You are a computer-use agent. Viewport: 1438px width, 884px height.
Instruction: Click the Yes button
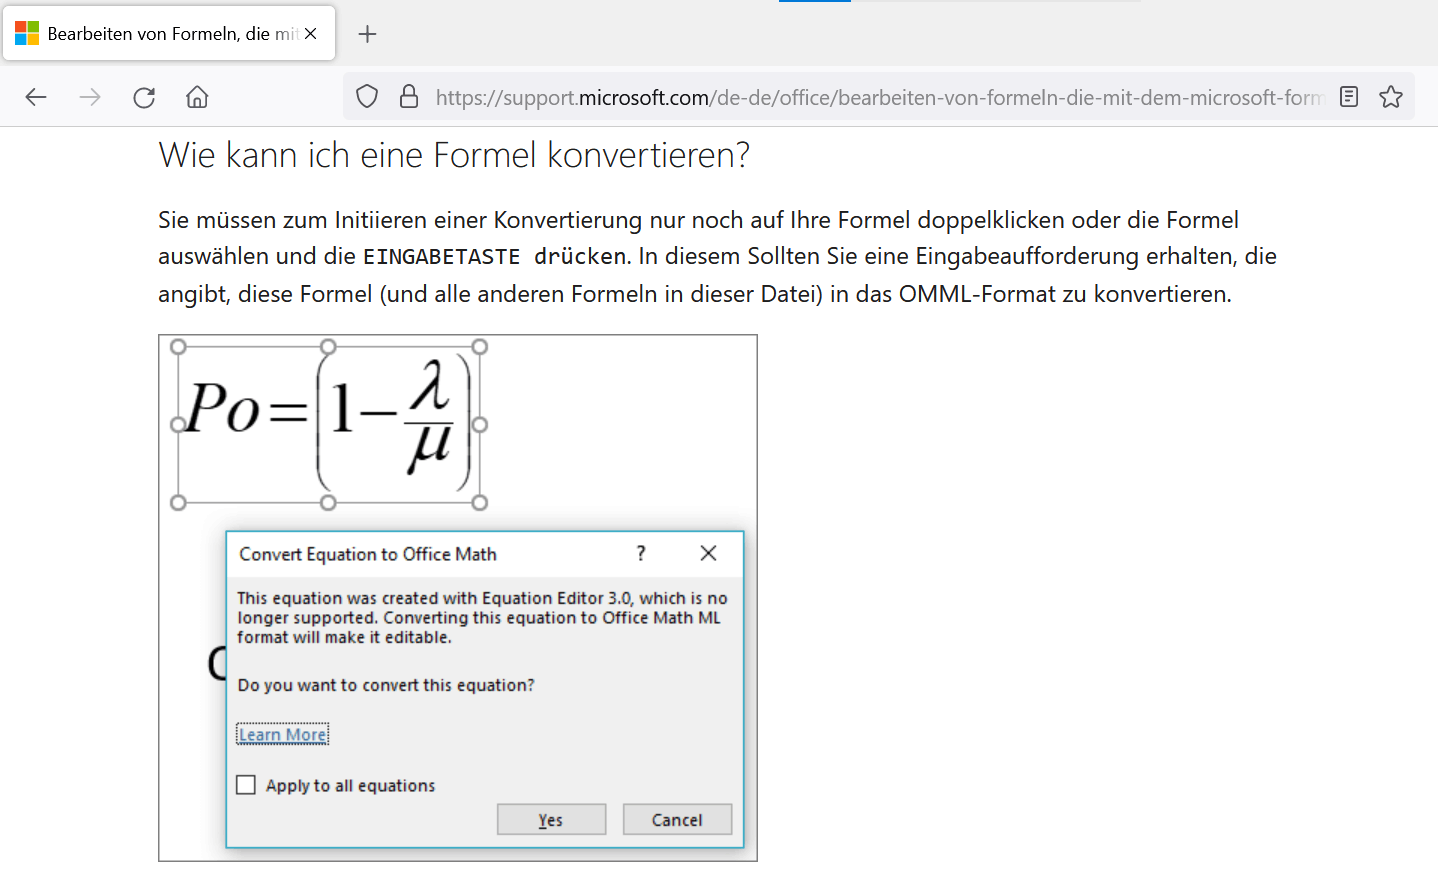pos(551,820)
